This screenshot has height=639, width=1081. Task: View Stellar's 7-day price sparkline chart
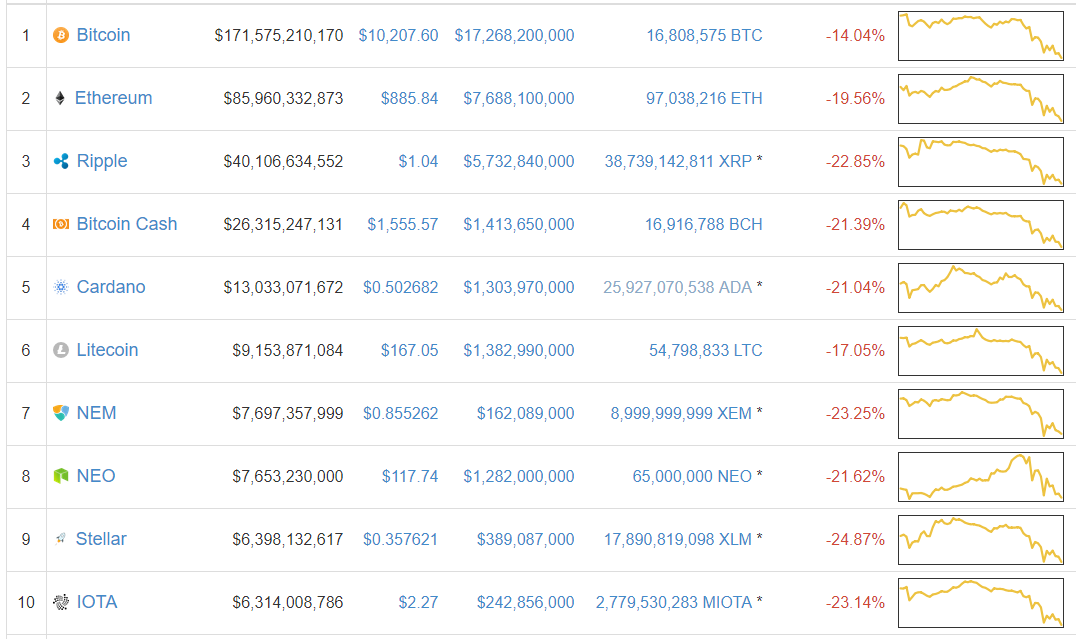point(980,539)
